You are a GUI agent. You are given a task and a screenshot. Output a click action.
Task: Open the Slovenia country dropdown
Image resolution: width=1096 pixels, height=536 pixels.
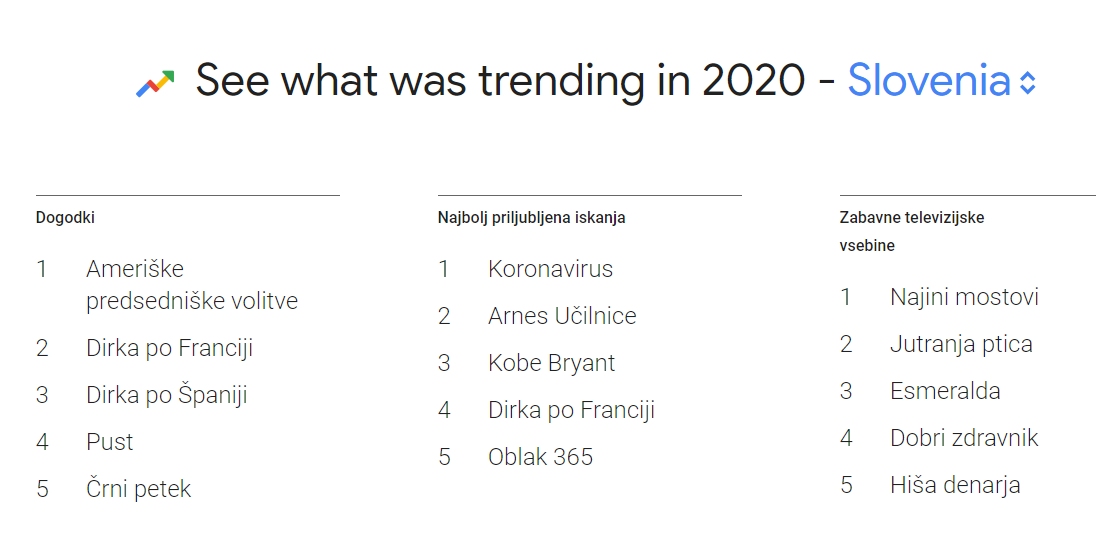[941, 80]
